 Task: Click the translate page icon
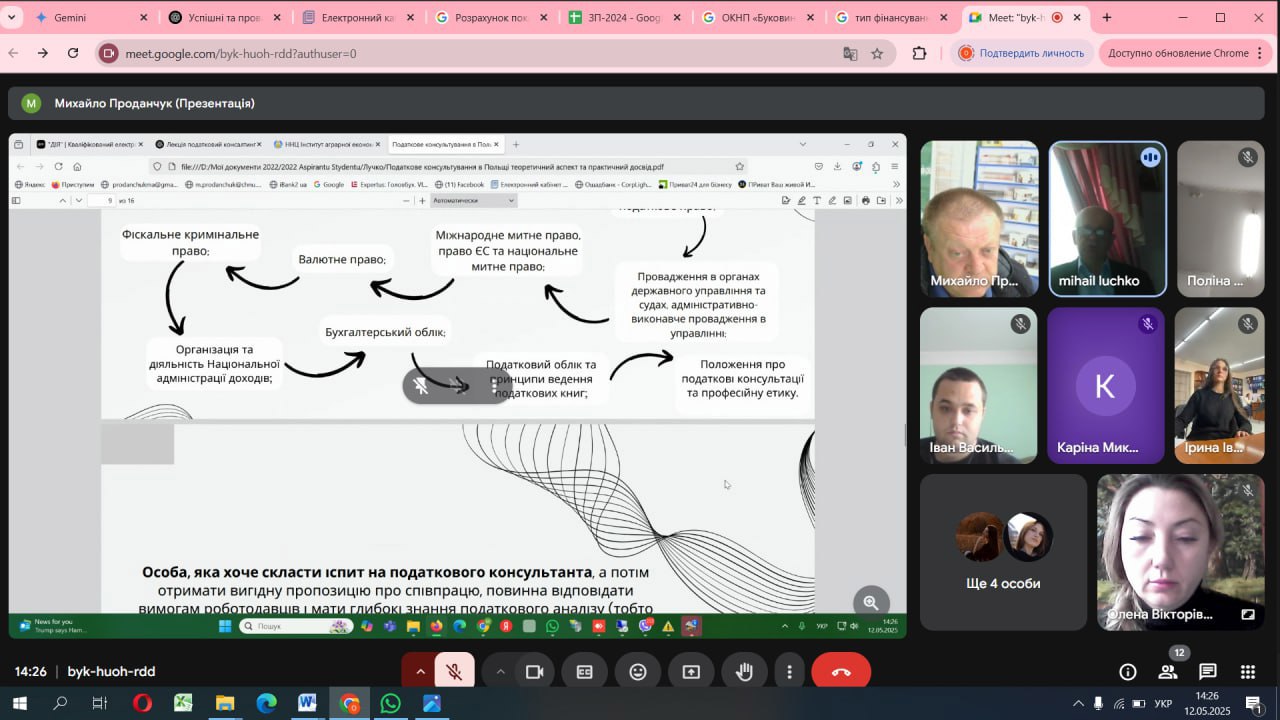pyautogui.click(x=850, y=53)
